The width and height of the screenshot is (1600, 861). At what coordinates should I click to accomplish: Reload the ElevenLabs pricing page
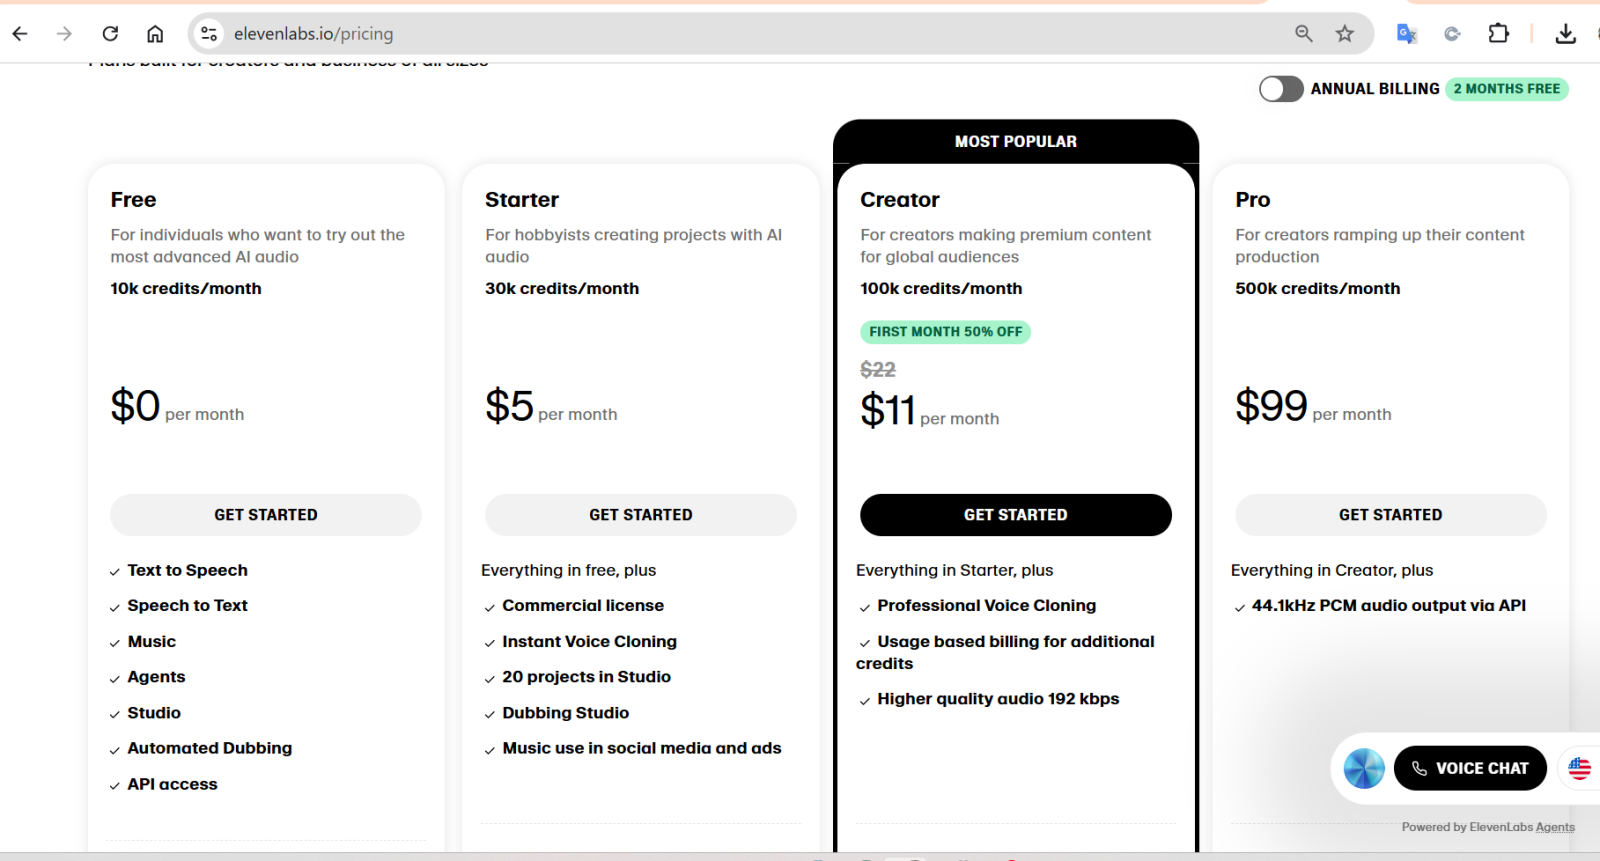click(x=110, y=34)
